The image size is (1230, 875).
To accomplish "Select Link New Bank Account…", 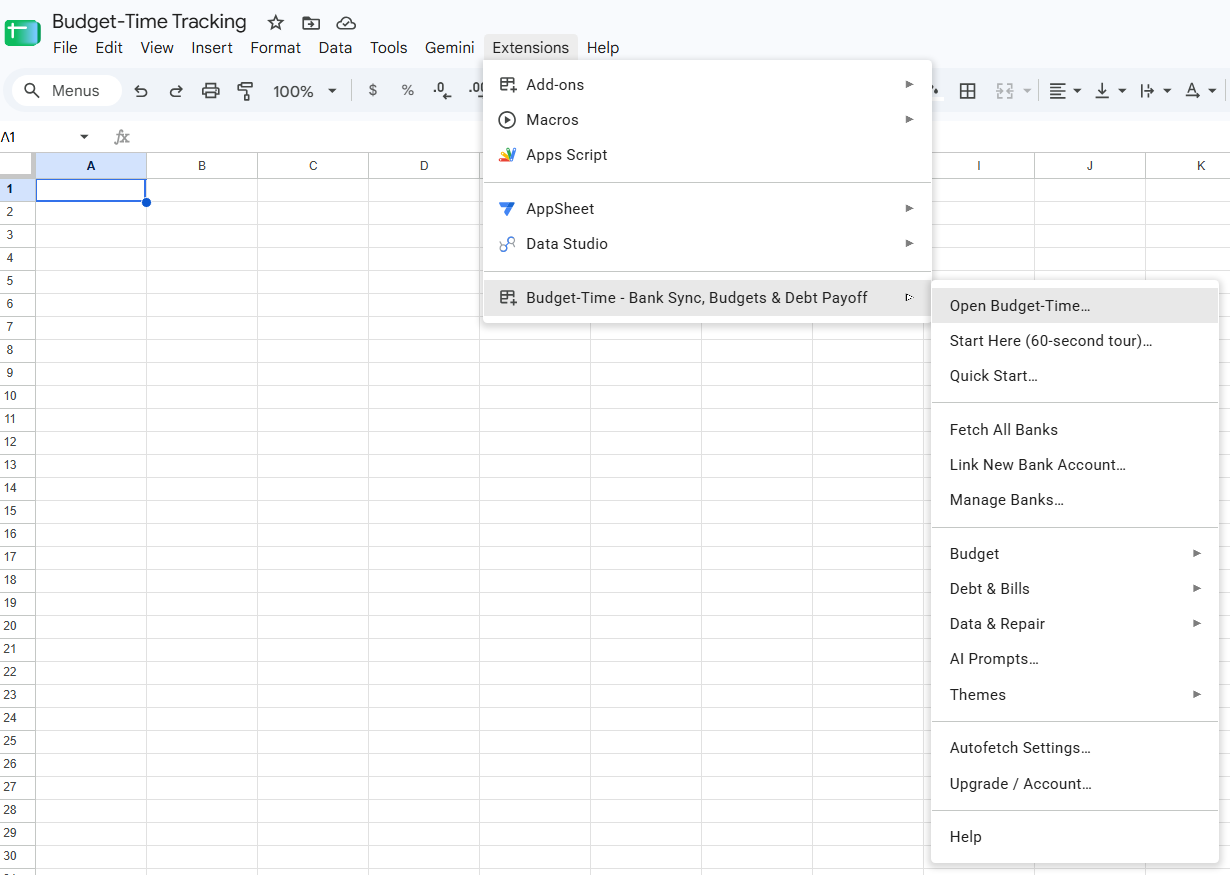I will pyautogui.click(x=1075, y=465).
